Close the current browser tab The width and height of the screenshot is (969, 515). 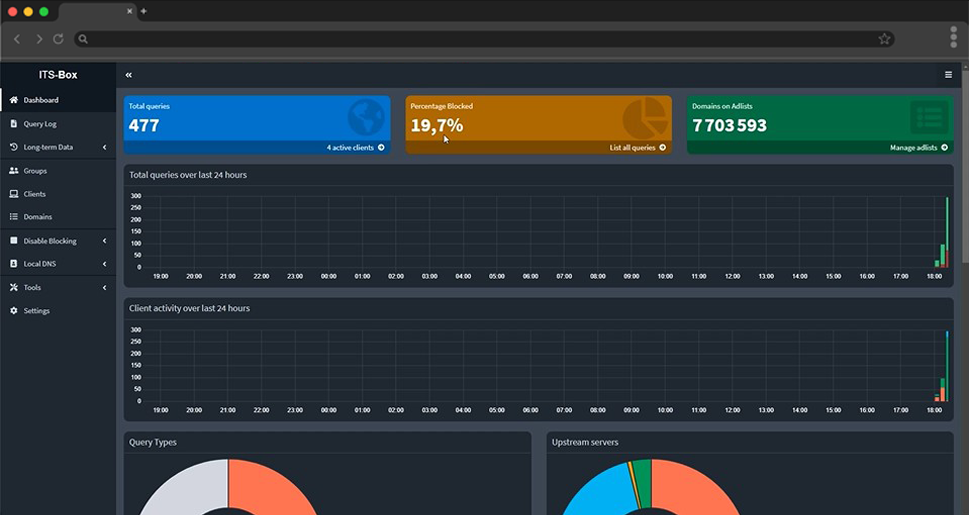coord(129,11)
